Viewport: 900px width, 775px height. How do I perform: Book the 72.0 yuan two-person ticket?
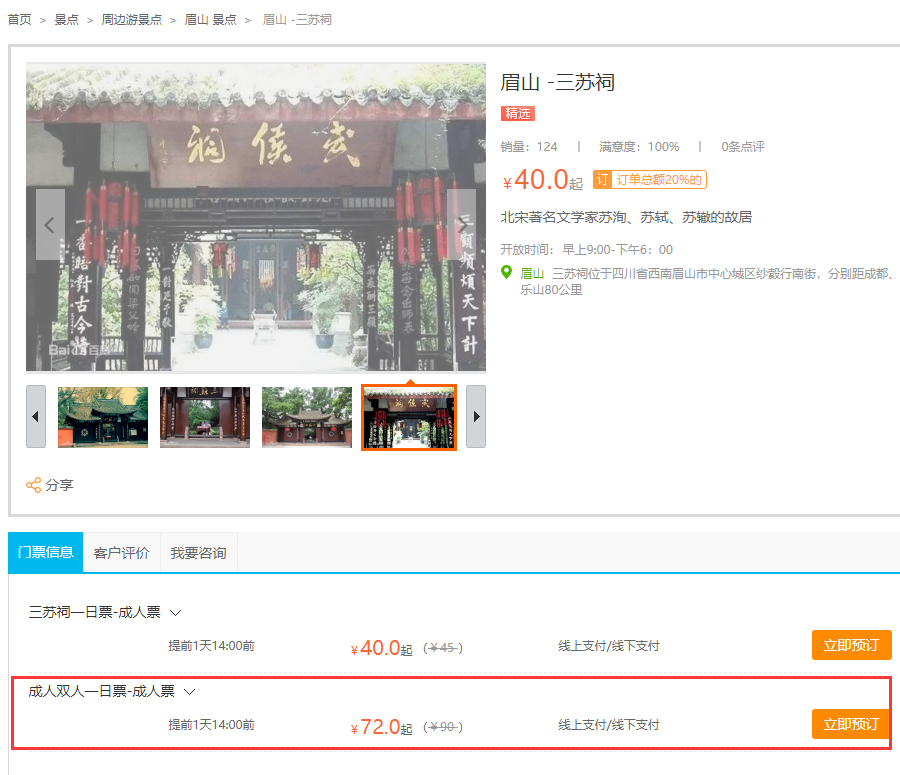pos(850,725)
